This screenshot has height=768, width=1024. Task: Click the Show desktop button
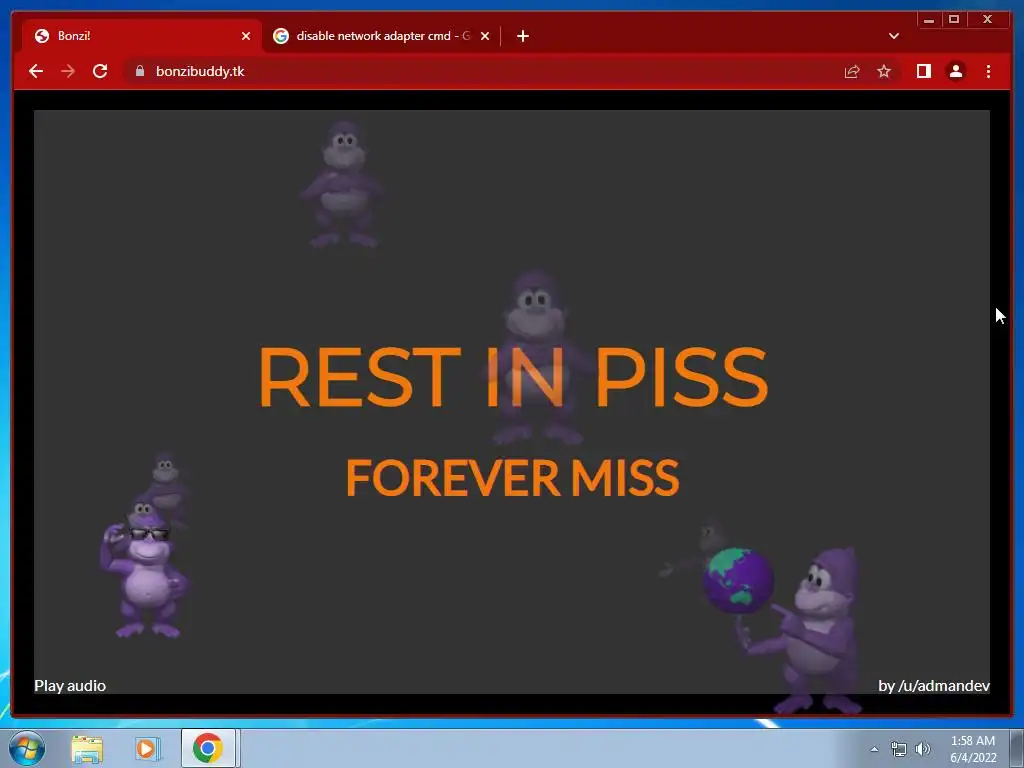point(1016,748)
